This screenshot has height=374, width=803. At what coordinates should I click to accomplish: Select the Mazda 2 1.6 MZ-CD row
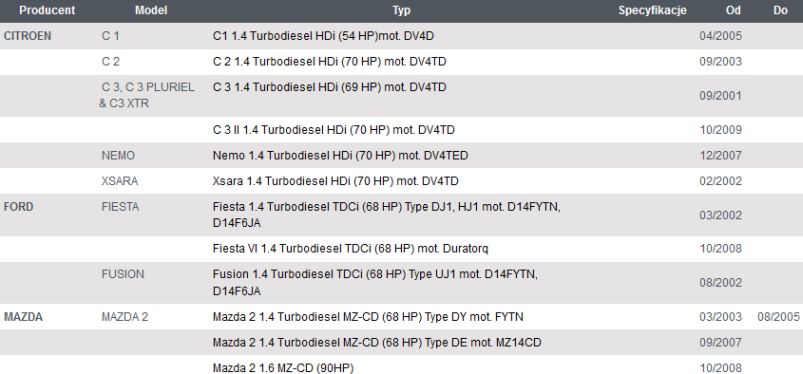tap(402, 368)
